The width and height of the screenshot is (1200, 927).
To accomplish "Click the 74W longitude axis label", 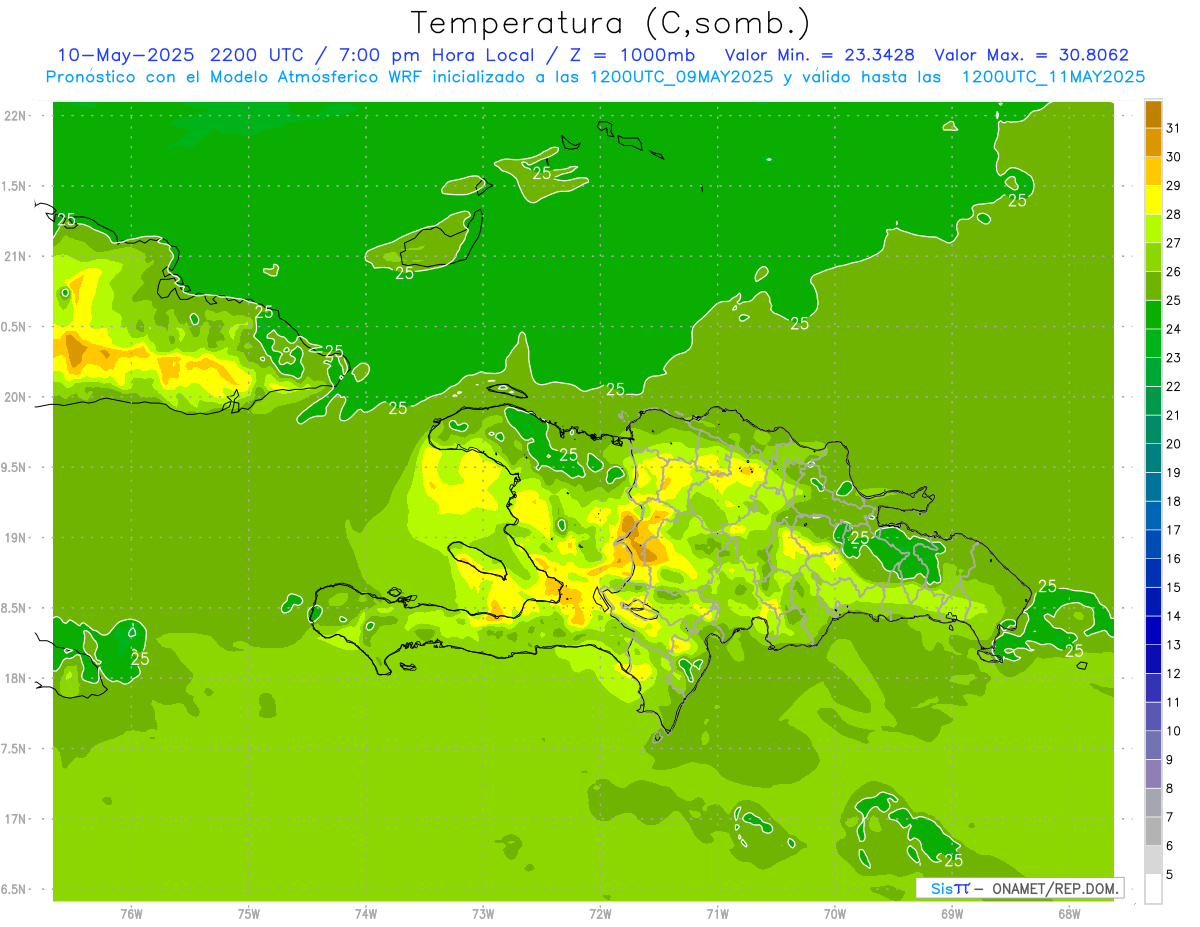I will (x=366, y=914).
